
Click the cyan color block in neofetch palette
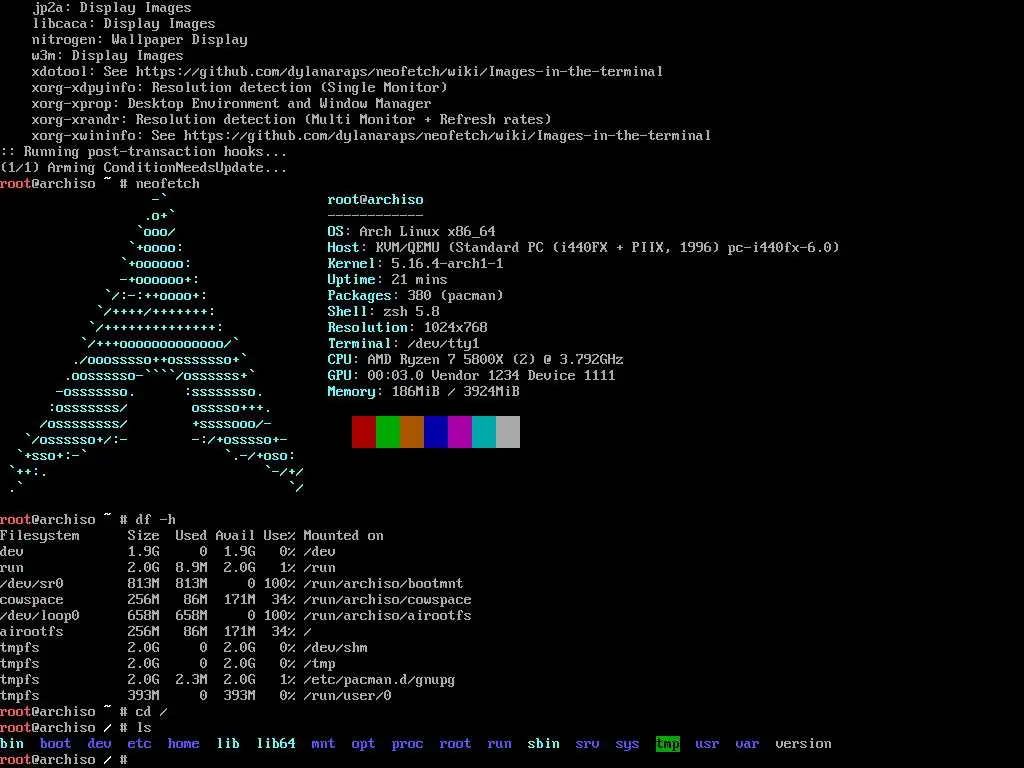(484, 432)
